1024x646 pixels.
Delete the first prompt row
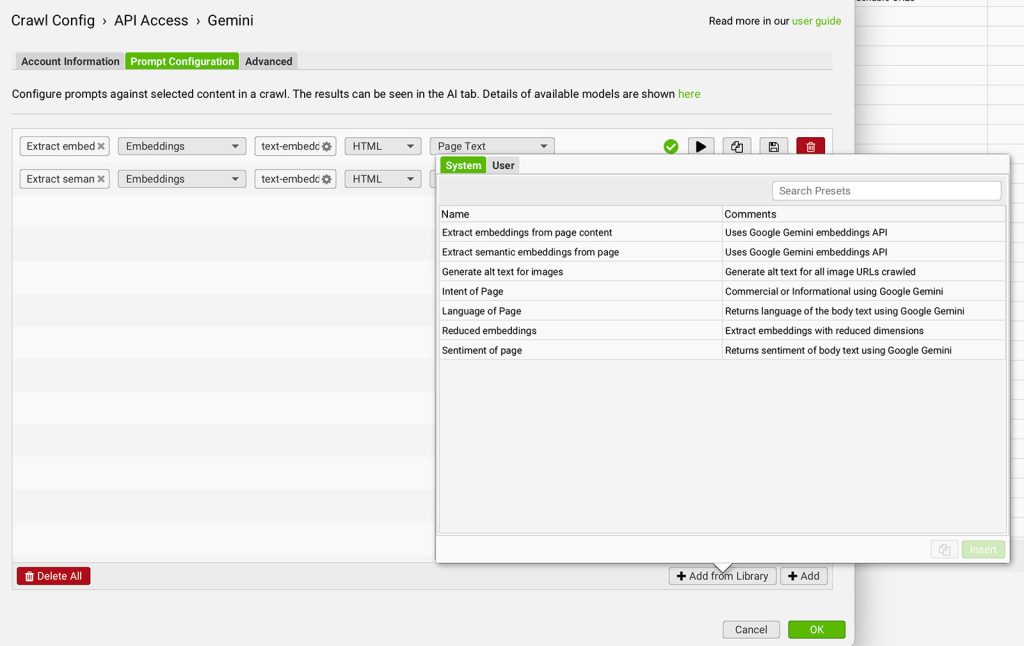[x=810, y=146]
